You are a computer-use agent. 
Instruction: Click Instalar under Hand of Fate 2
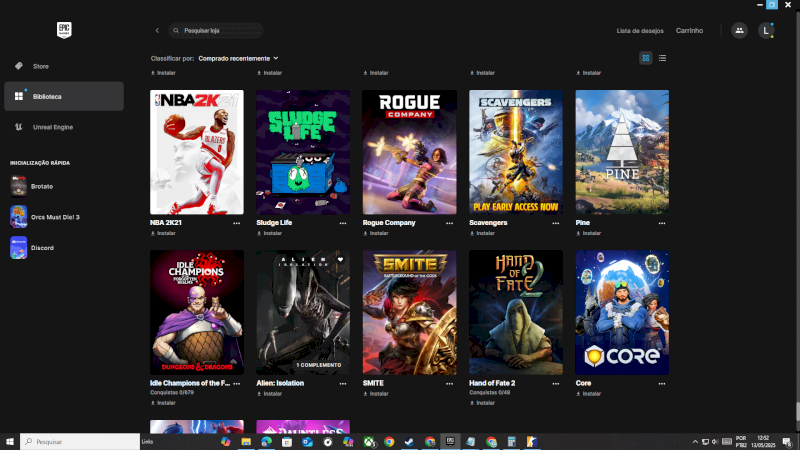(482, 403)
